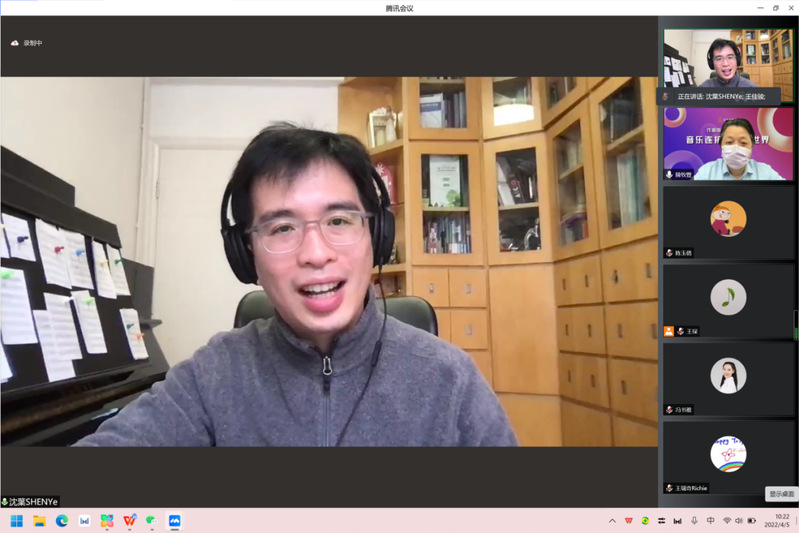
Task: Click the 显示桌面 show desktop button
Action: click(x=781, y=494)
